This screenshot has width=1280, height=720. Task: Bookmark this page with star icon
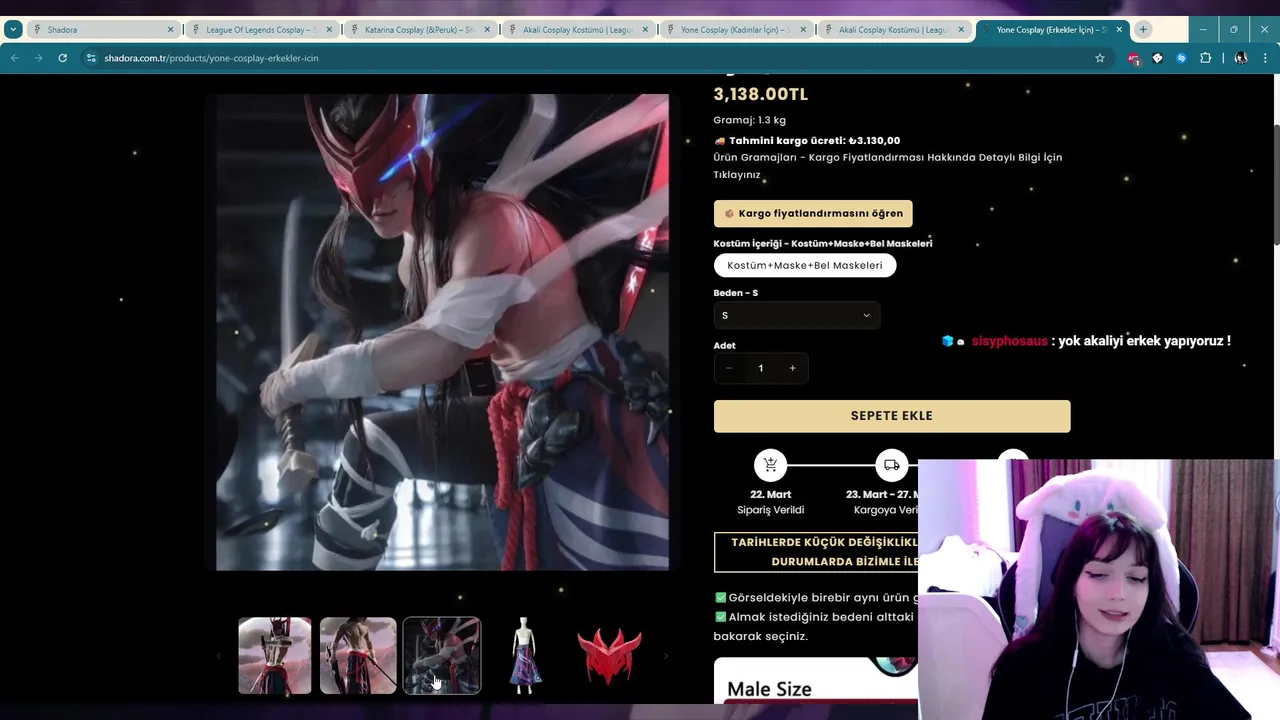1100,58
